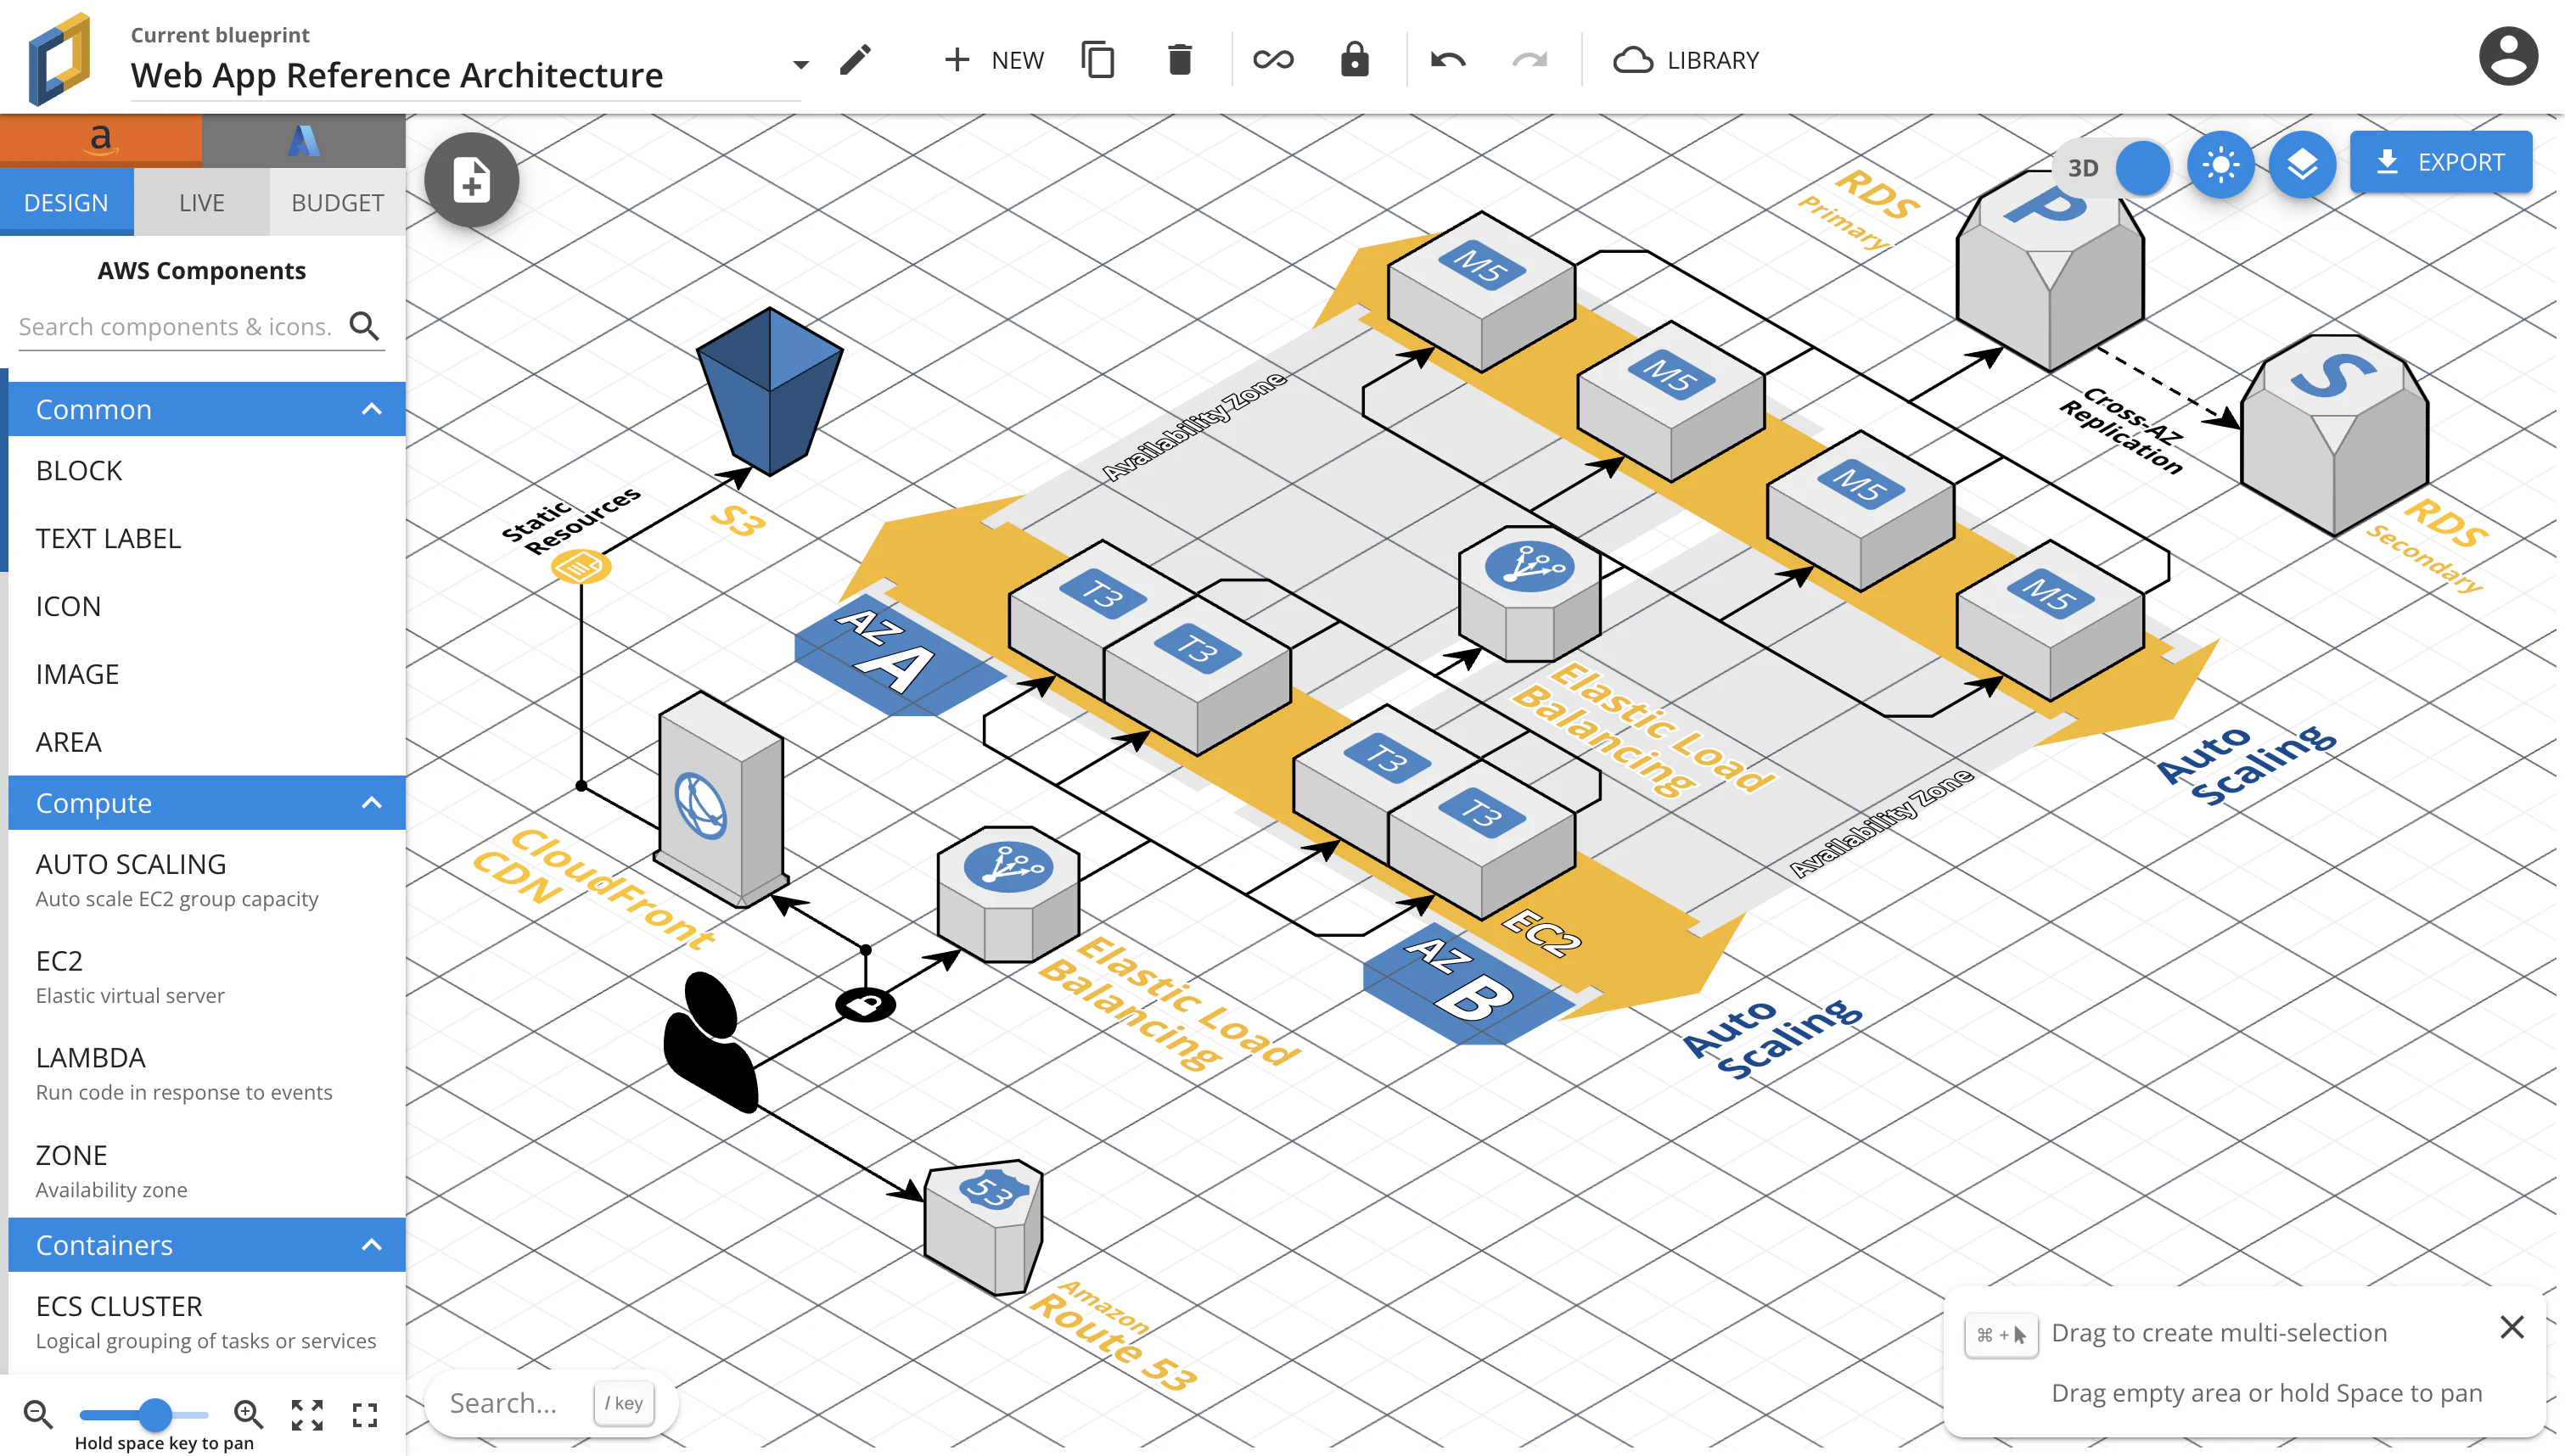Click the fit to screen arrows icon

[307, 1415]
